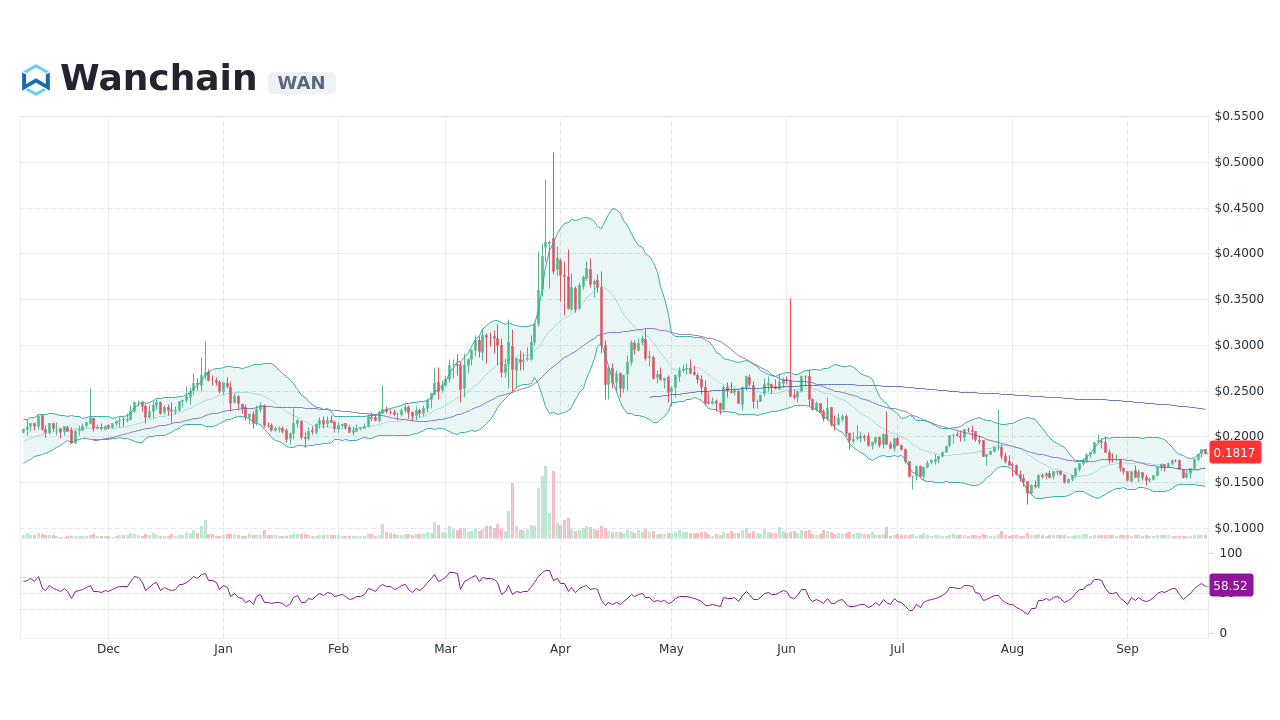Click the RSI axis label 0
Screen dimensions: 1280x720
pyautogui.click(x=1223, y=633)
